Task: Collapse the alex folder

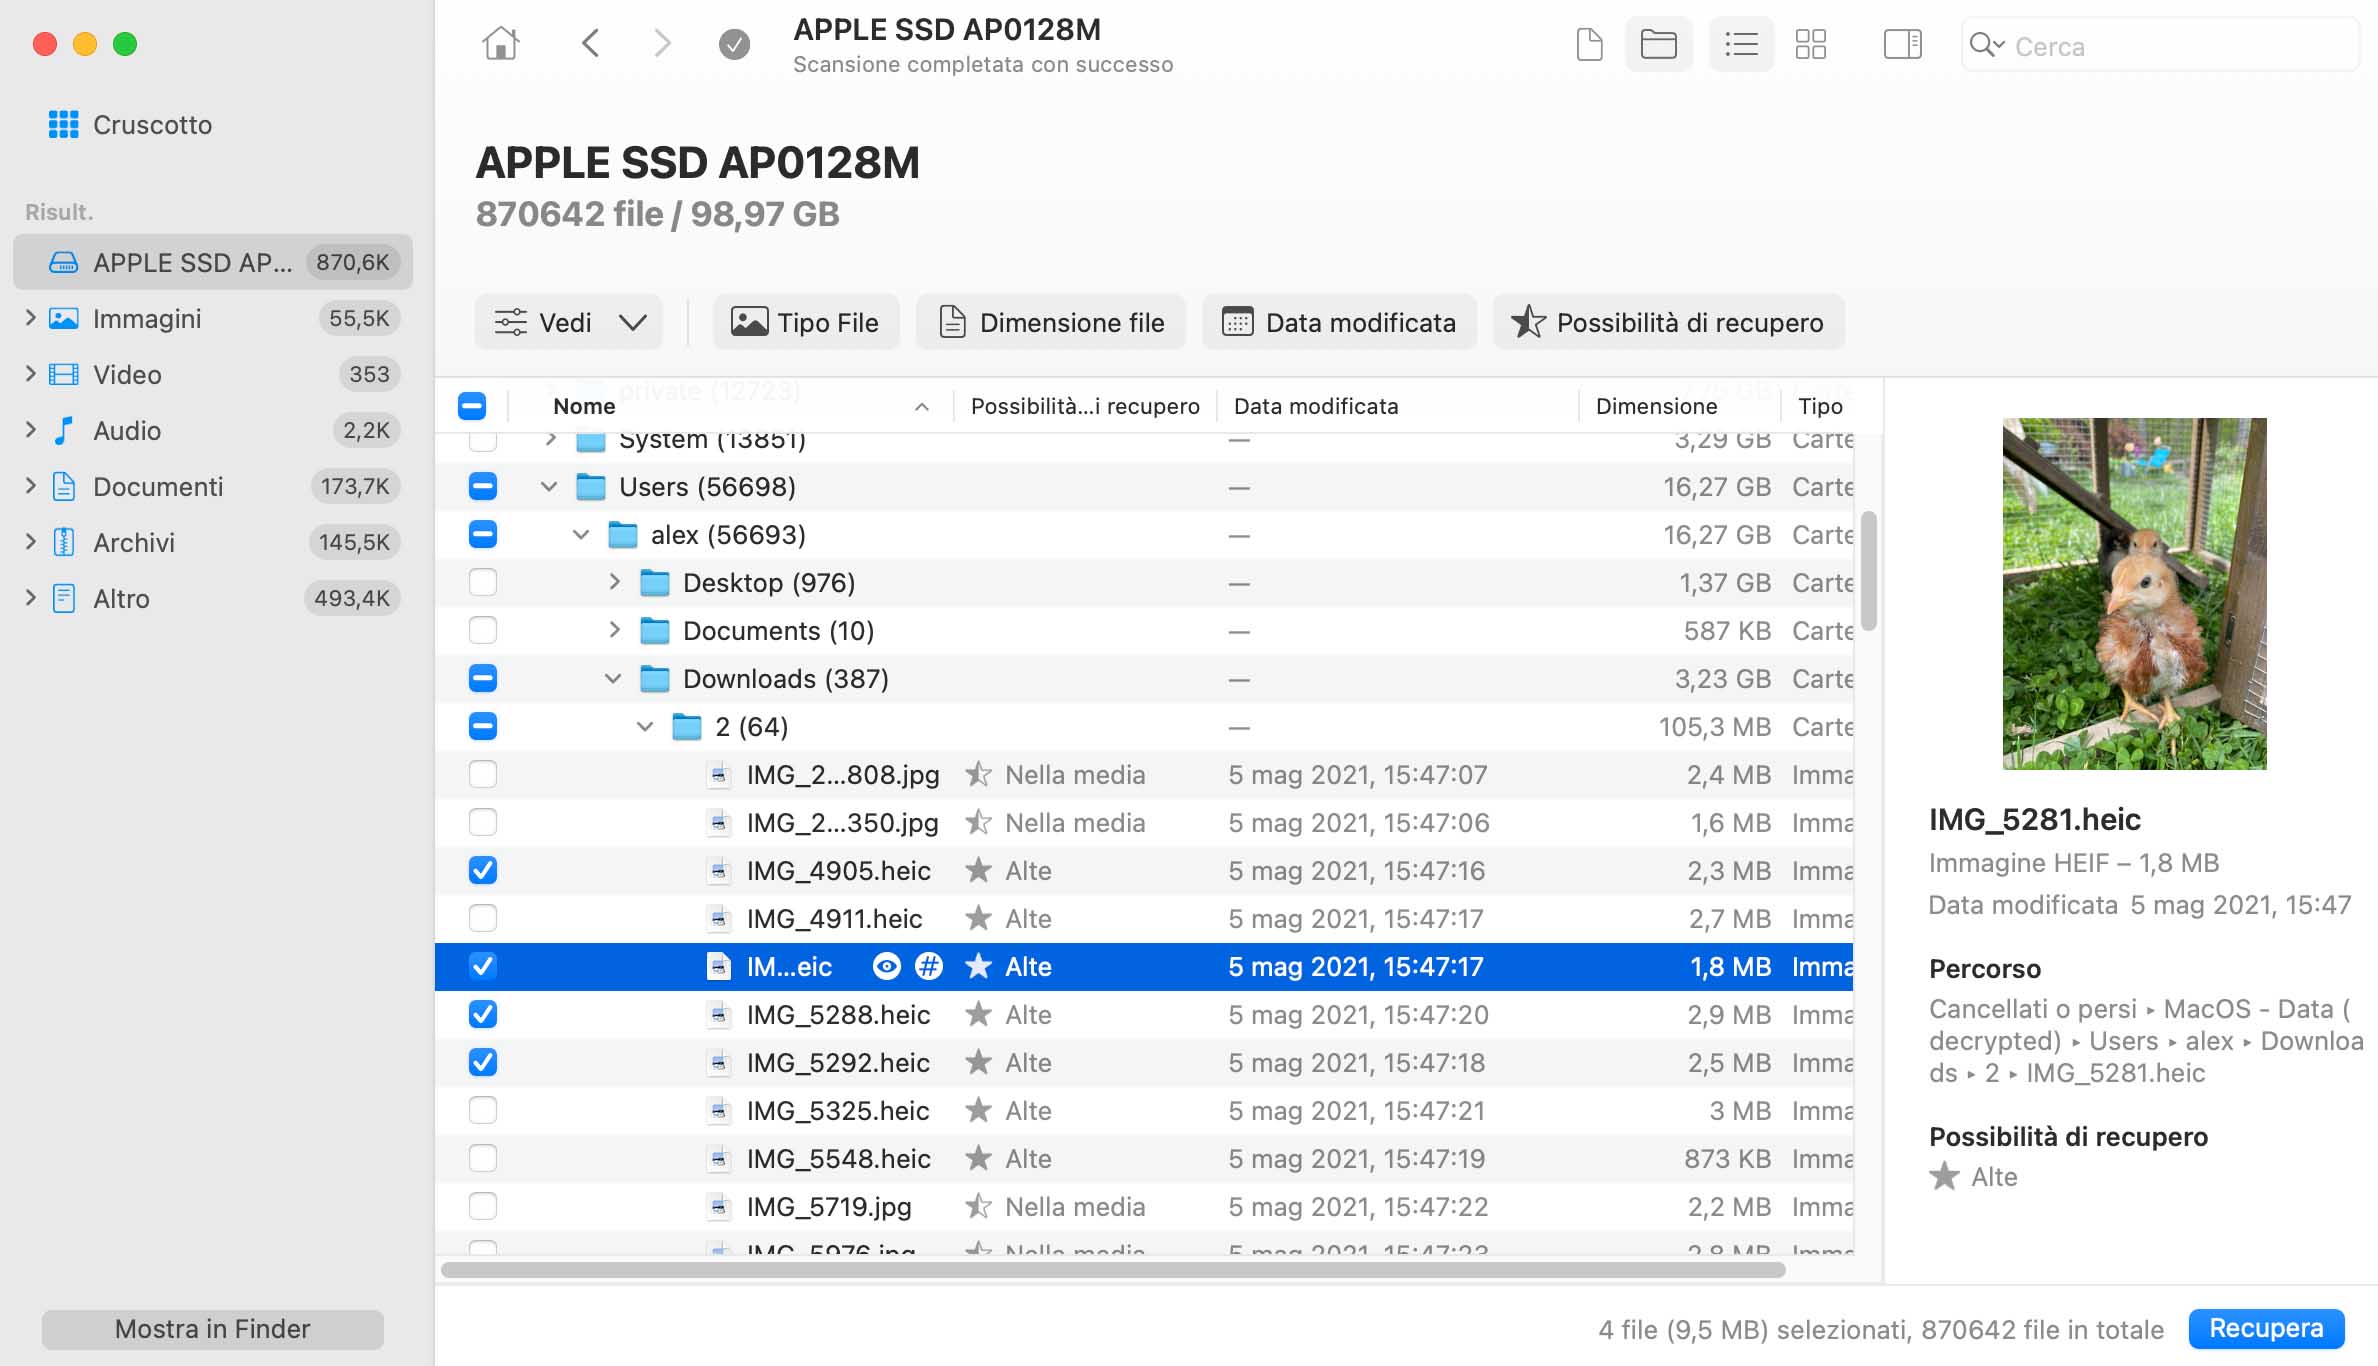Action: point(581,535)
